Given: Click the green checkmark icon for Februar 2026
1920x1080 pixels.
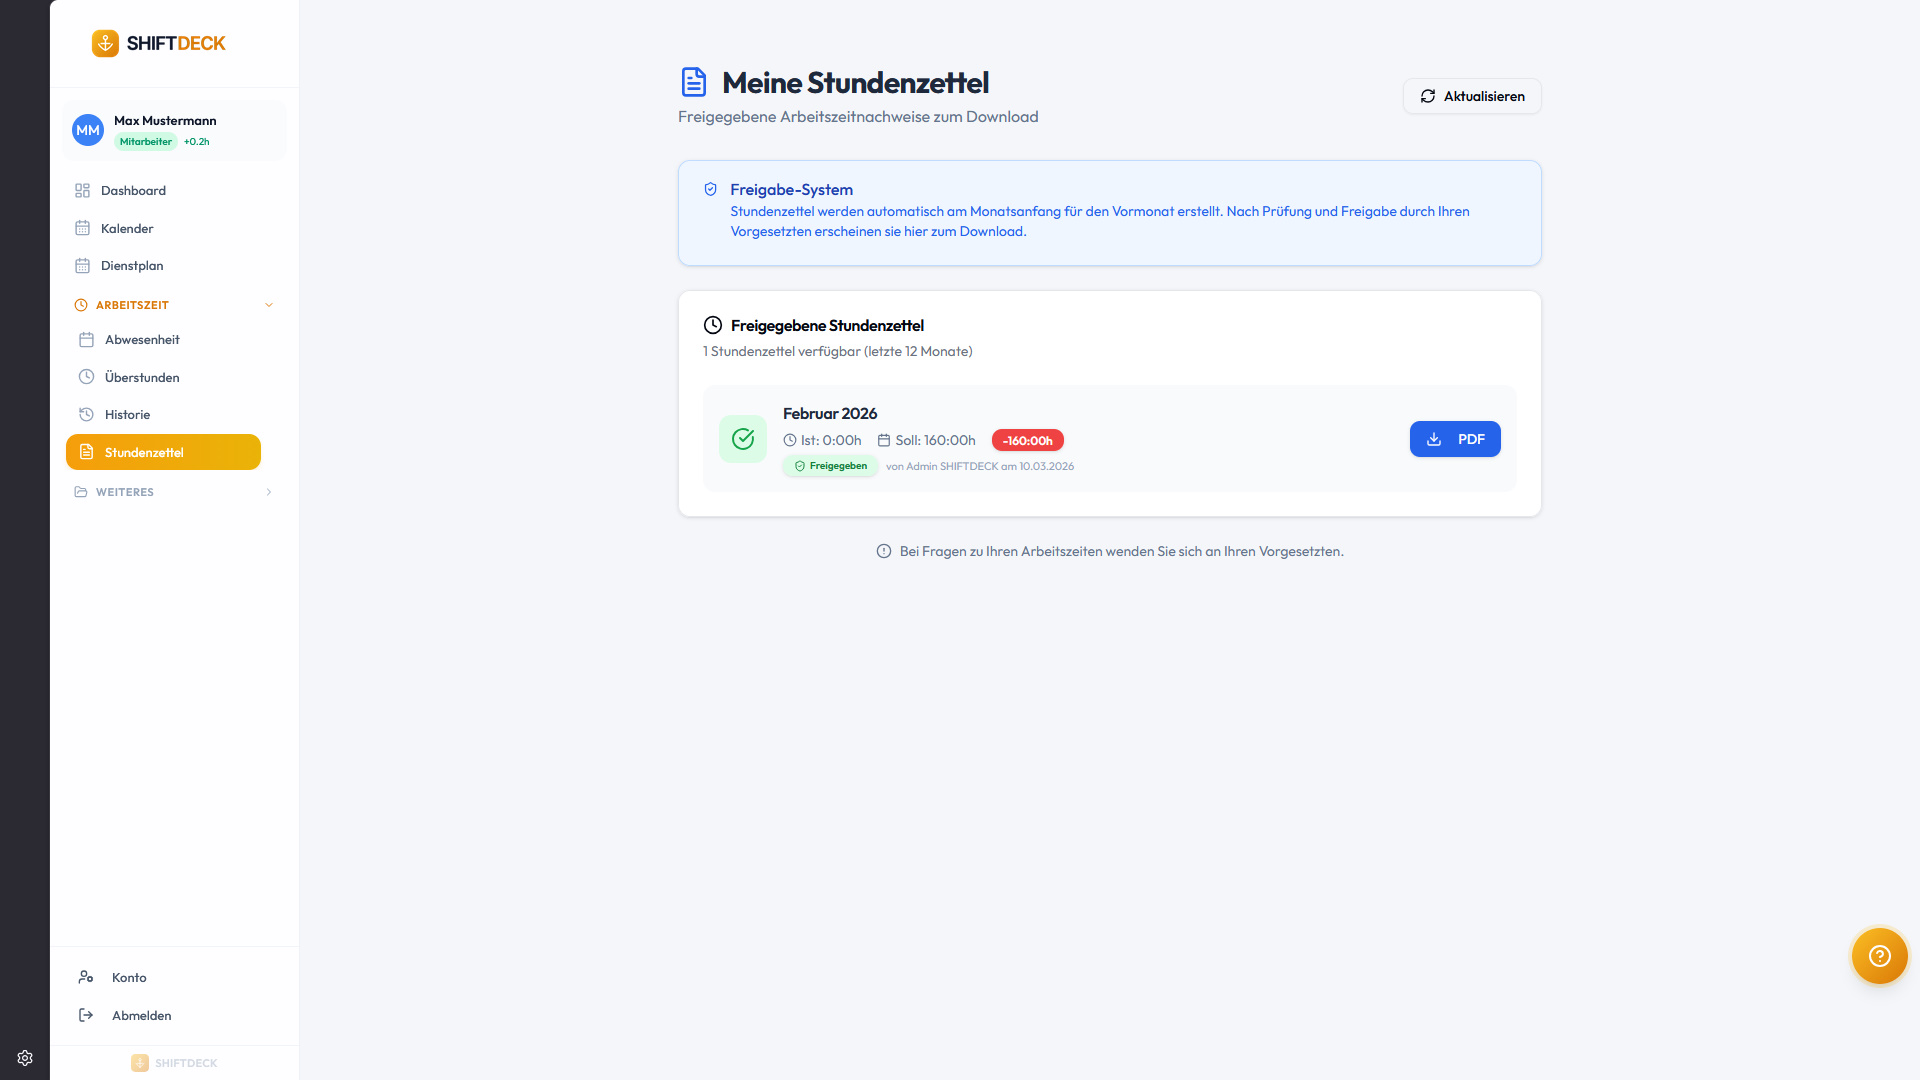Looking at the screenshot, I should [x=743, y=439].
